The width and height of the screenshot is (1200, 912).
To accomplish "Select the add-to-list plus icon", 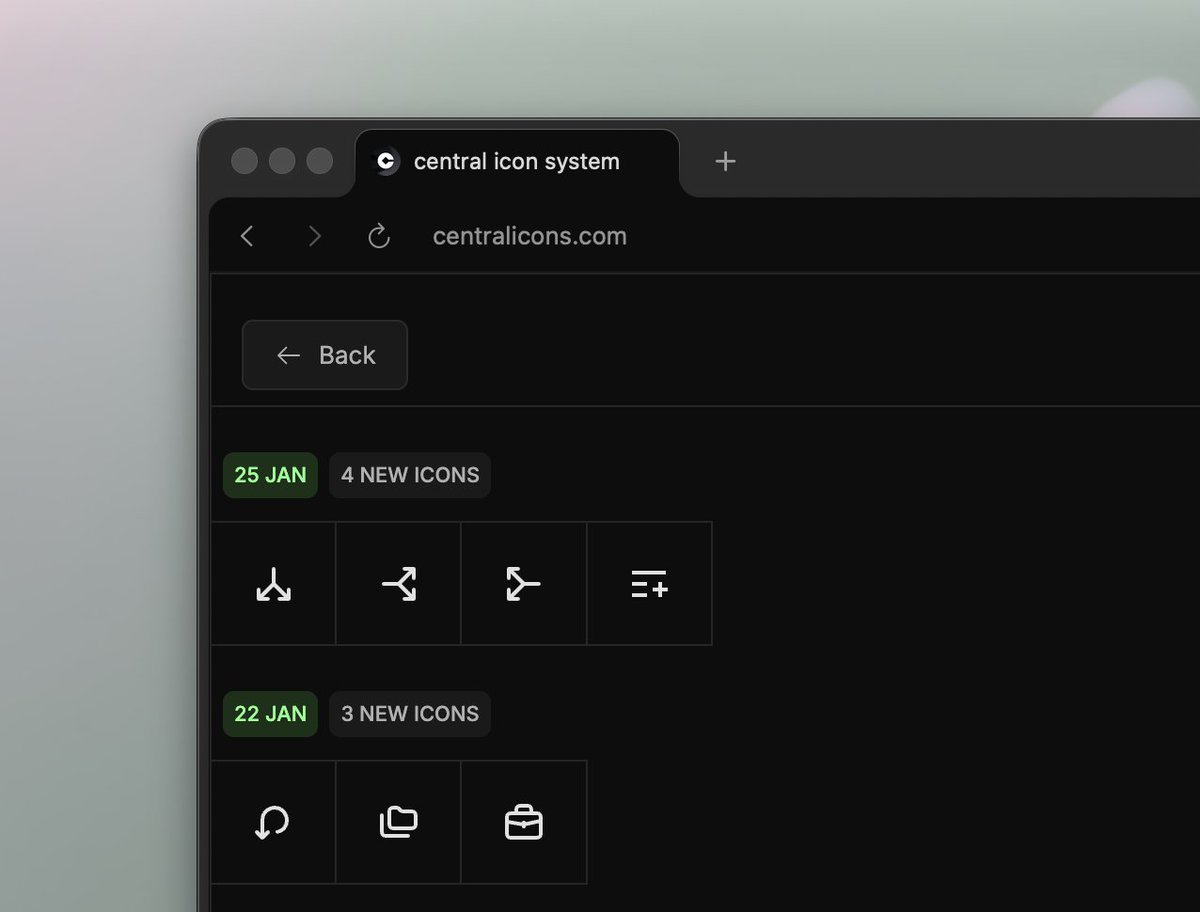I will coord(650,584).
